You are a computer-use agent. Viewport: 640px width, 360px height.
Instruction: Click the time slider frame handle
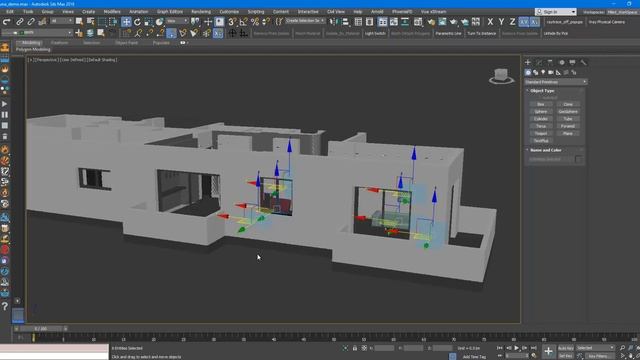click(x=40, y=329)
